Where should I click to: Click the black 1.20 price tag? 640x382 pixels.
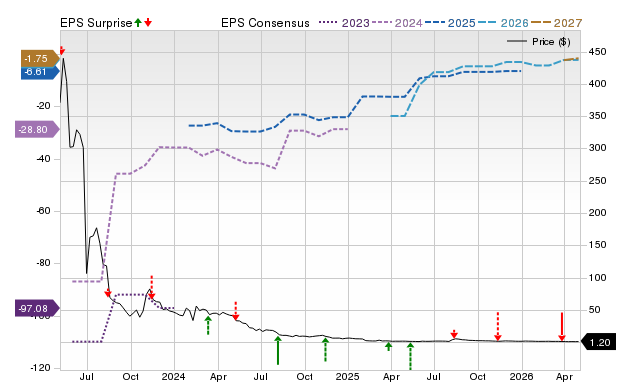coord(598,342)
